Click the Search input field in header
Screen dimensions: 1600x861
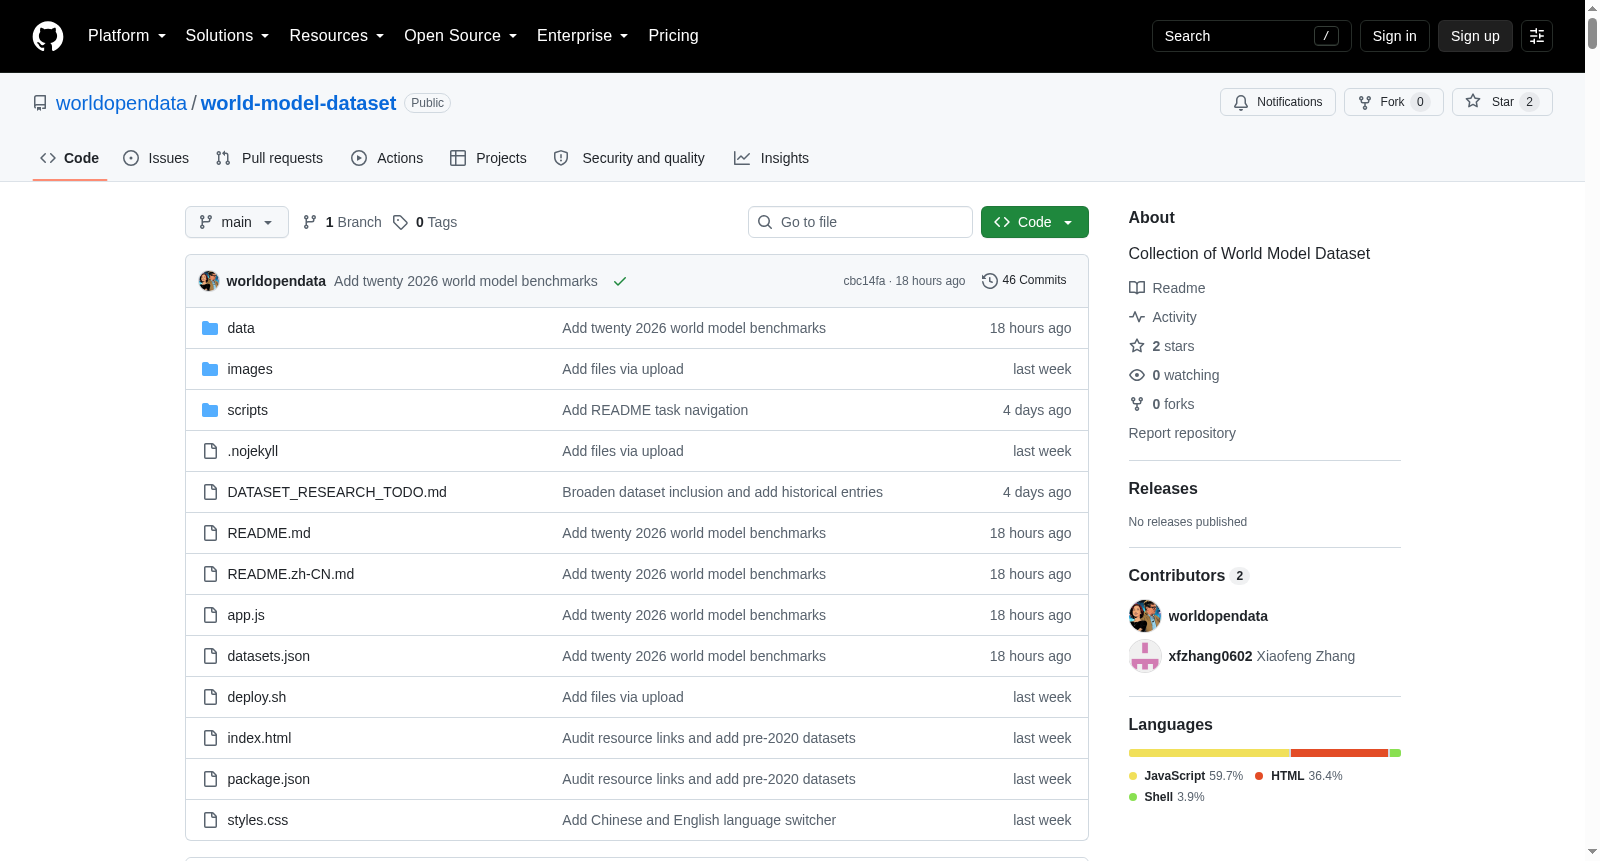click(x=1252, y=36)
